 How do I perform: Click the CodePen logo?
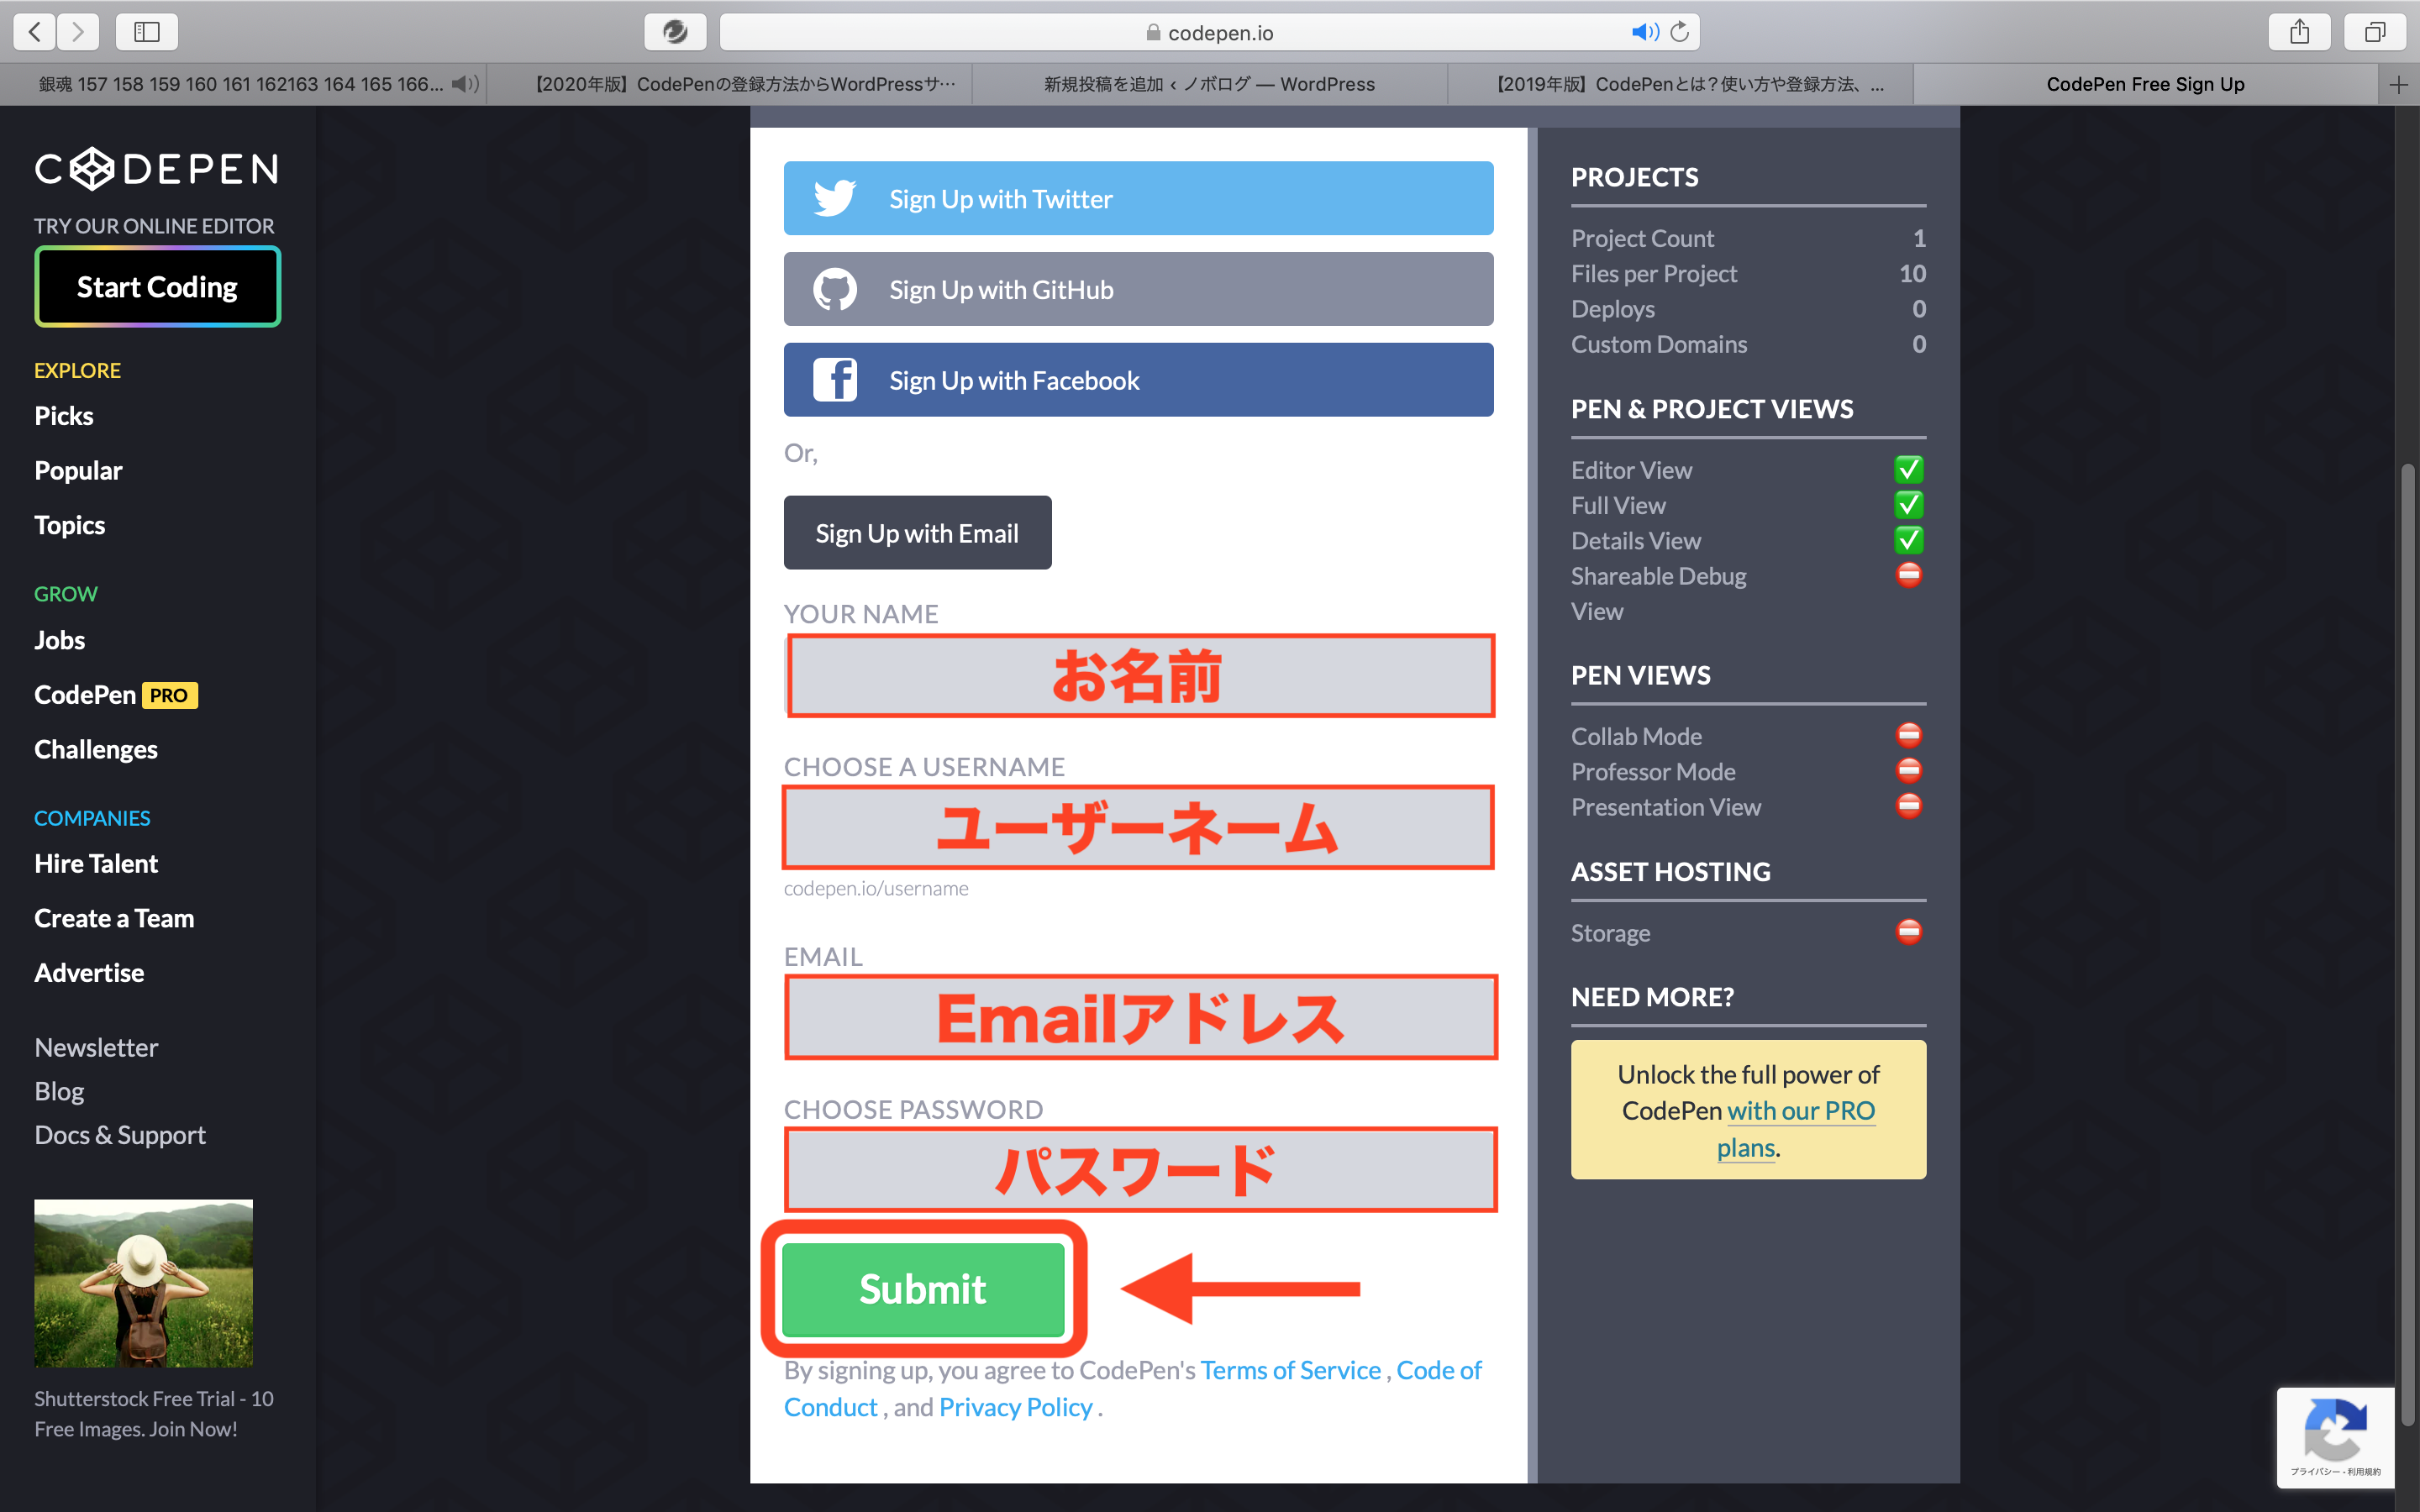click(x=157, y=169)
